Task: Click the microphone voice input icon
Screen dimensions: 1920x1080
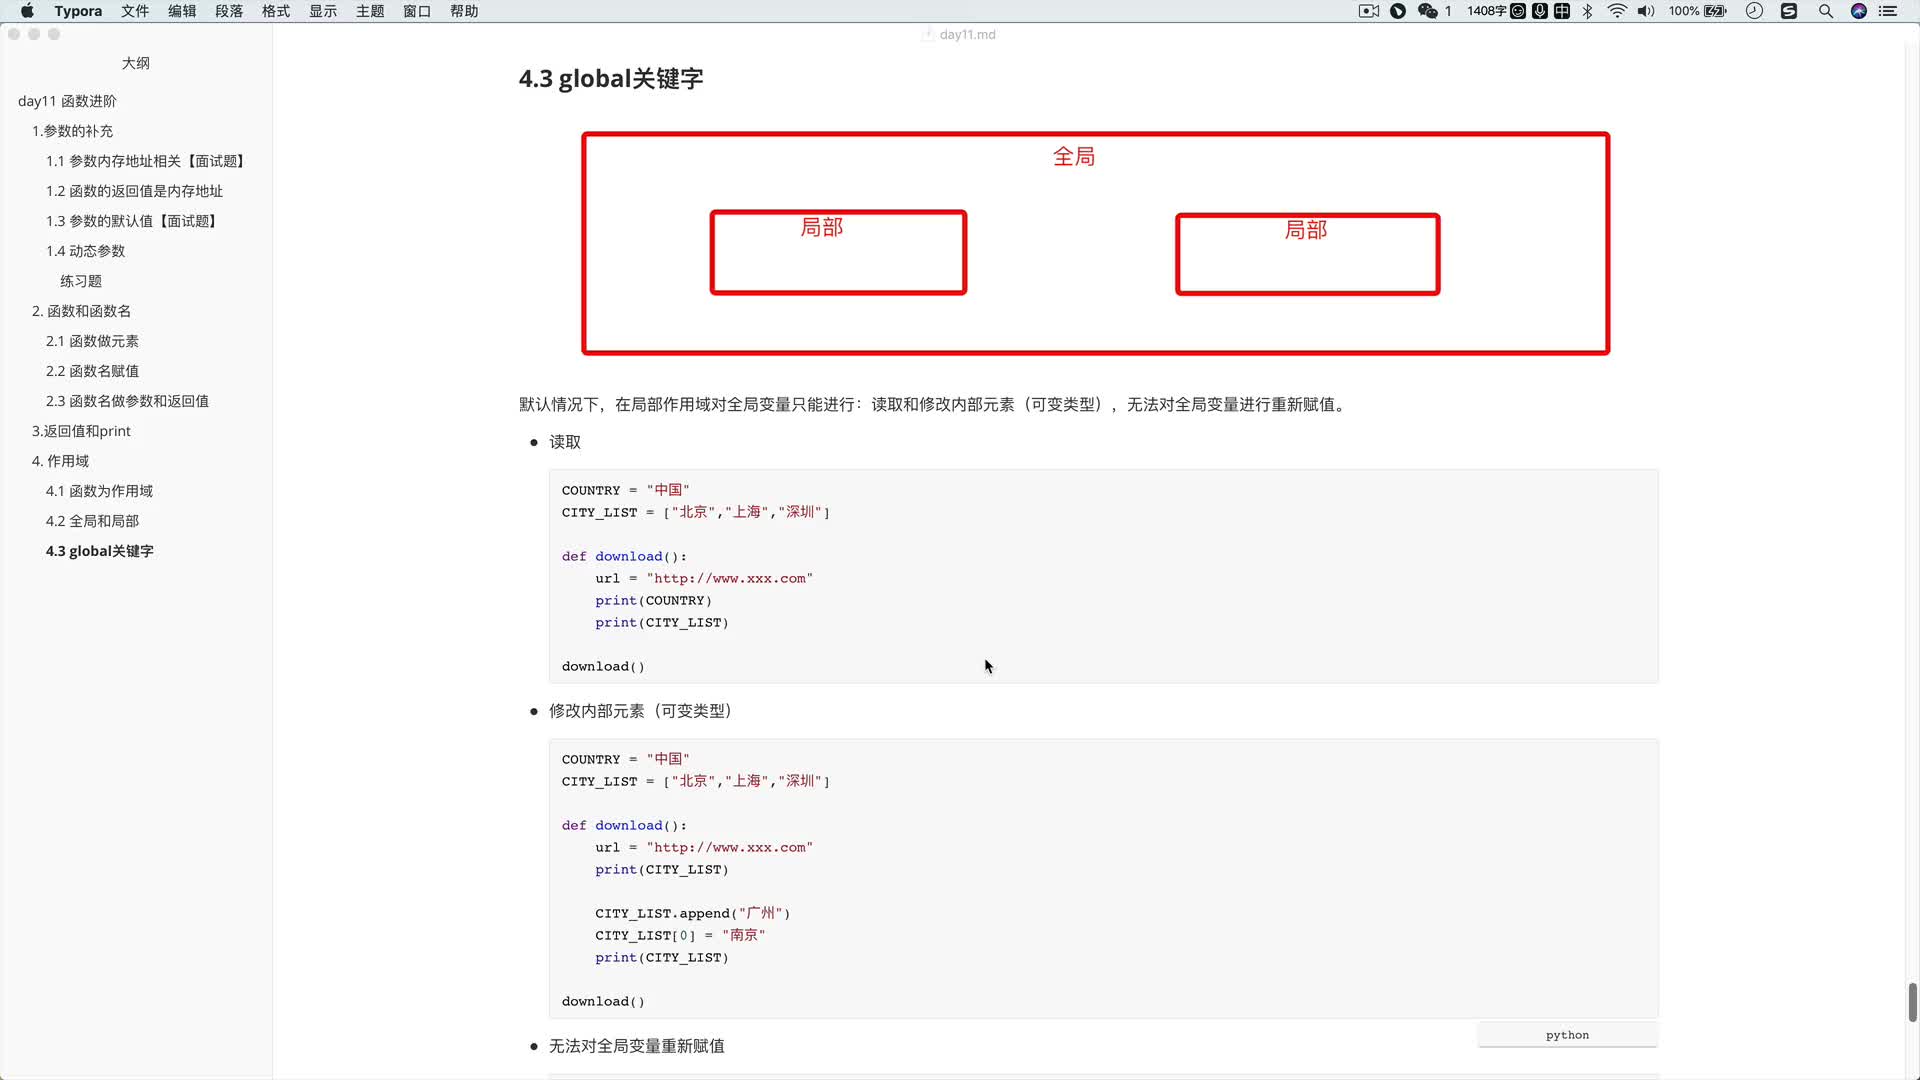Action: (x=1540, y=11)
